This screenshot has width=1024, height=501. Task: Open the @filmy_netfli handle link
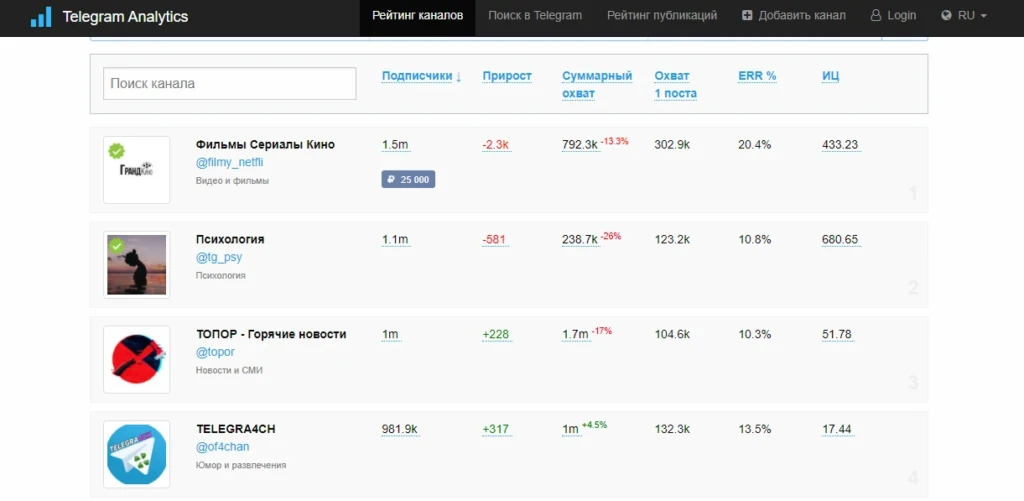pos(229,163)
